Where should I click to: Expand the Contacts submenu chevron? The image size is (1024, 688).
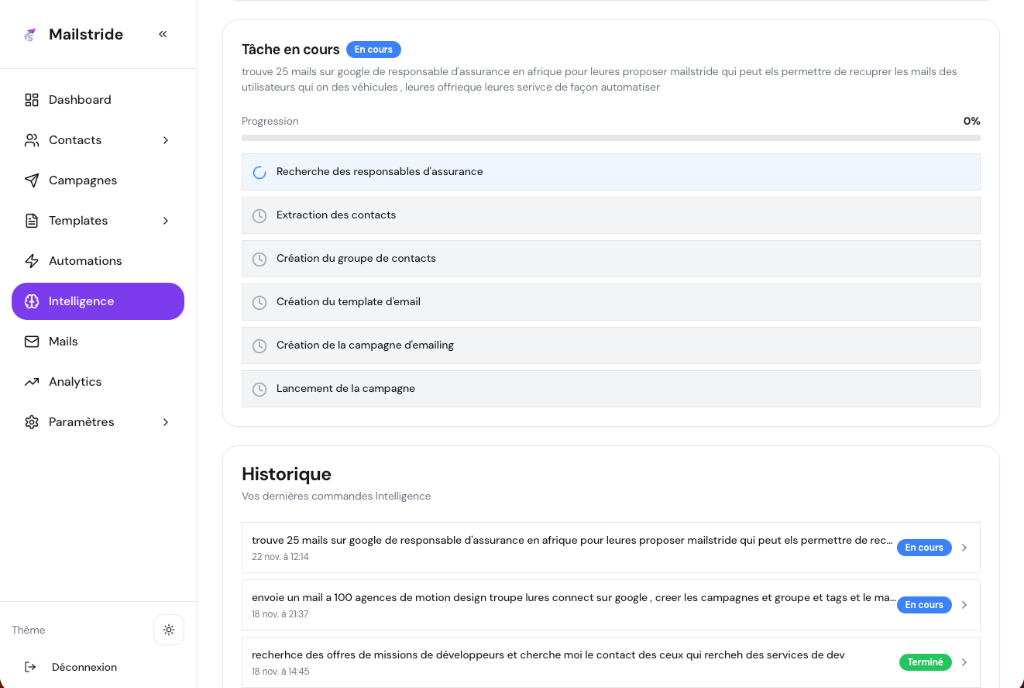click(x=166, y=140)
